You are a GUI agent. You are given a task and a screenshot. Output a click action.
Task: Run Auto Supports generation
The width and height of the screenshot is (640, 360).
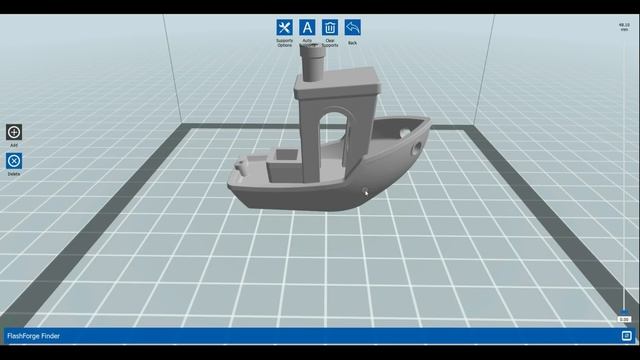tap(307, 28)
